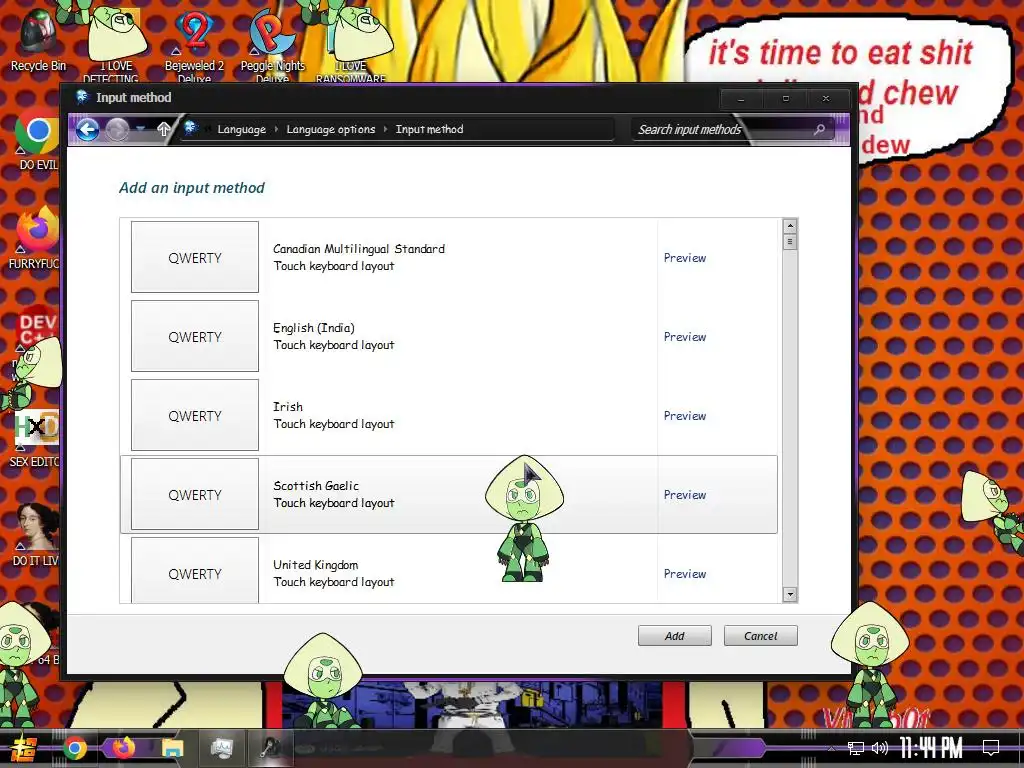Show hidden tray icons chevron

831,748
